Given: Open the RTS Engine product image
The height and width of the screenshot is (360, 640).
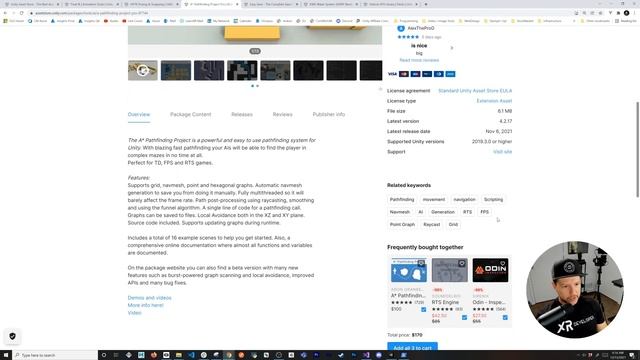Looking at the screenshot, I should 449,270.
